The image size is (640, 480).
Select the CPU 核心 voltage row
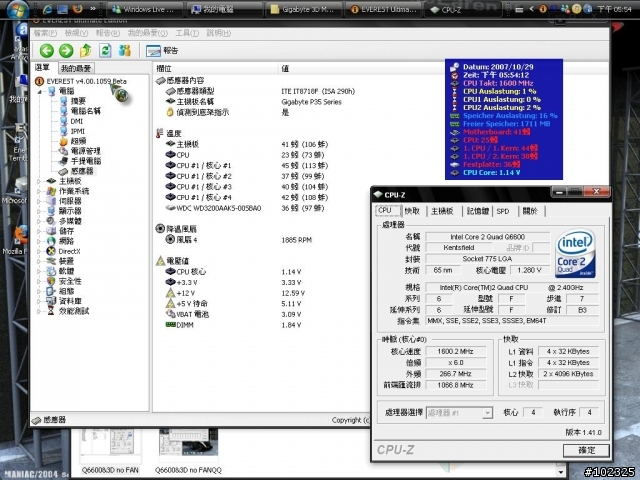tap(234, 272)
